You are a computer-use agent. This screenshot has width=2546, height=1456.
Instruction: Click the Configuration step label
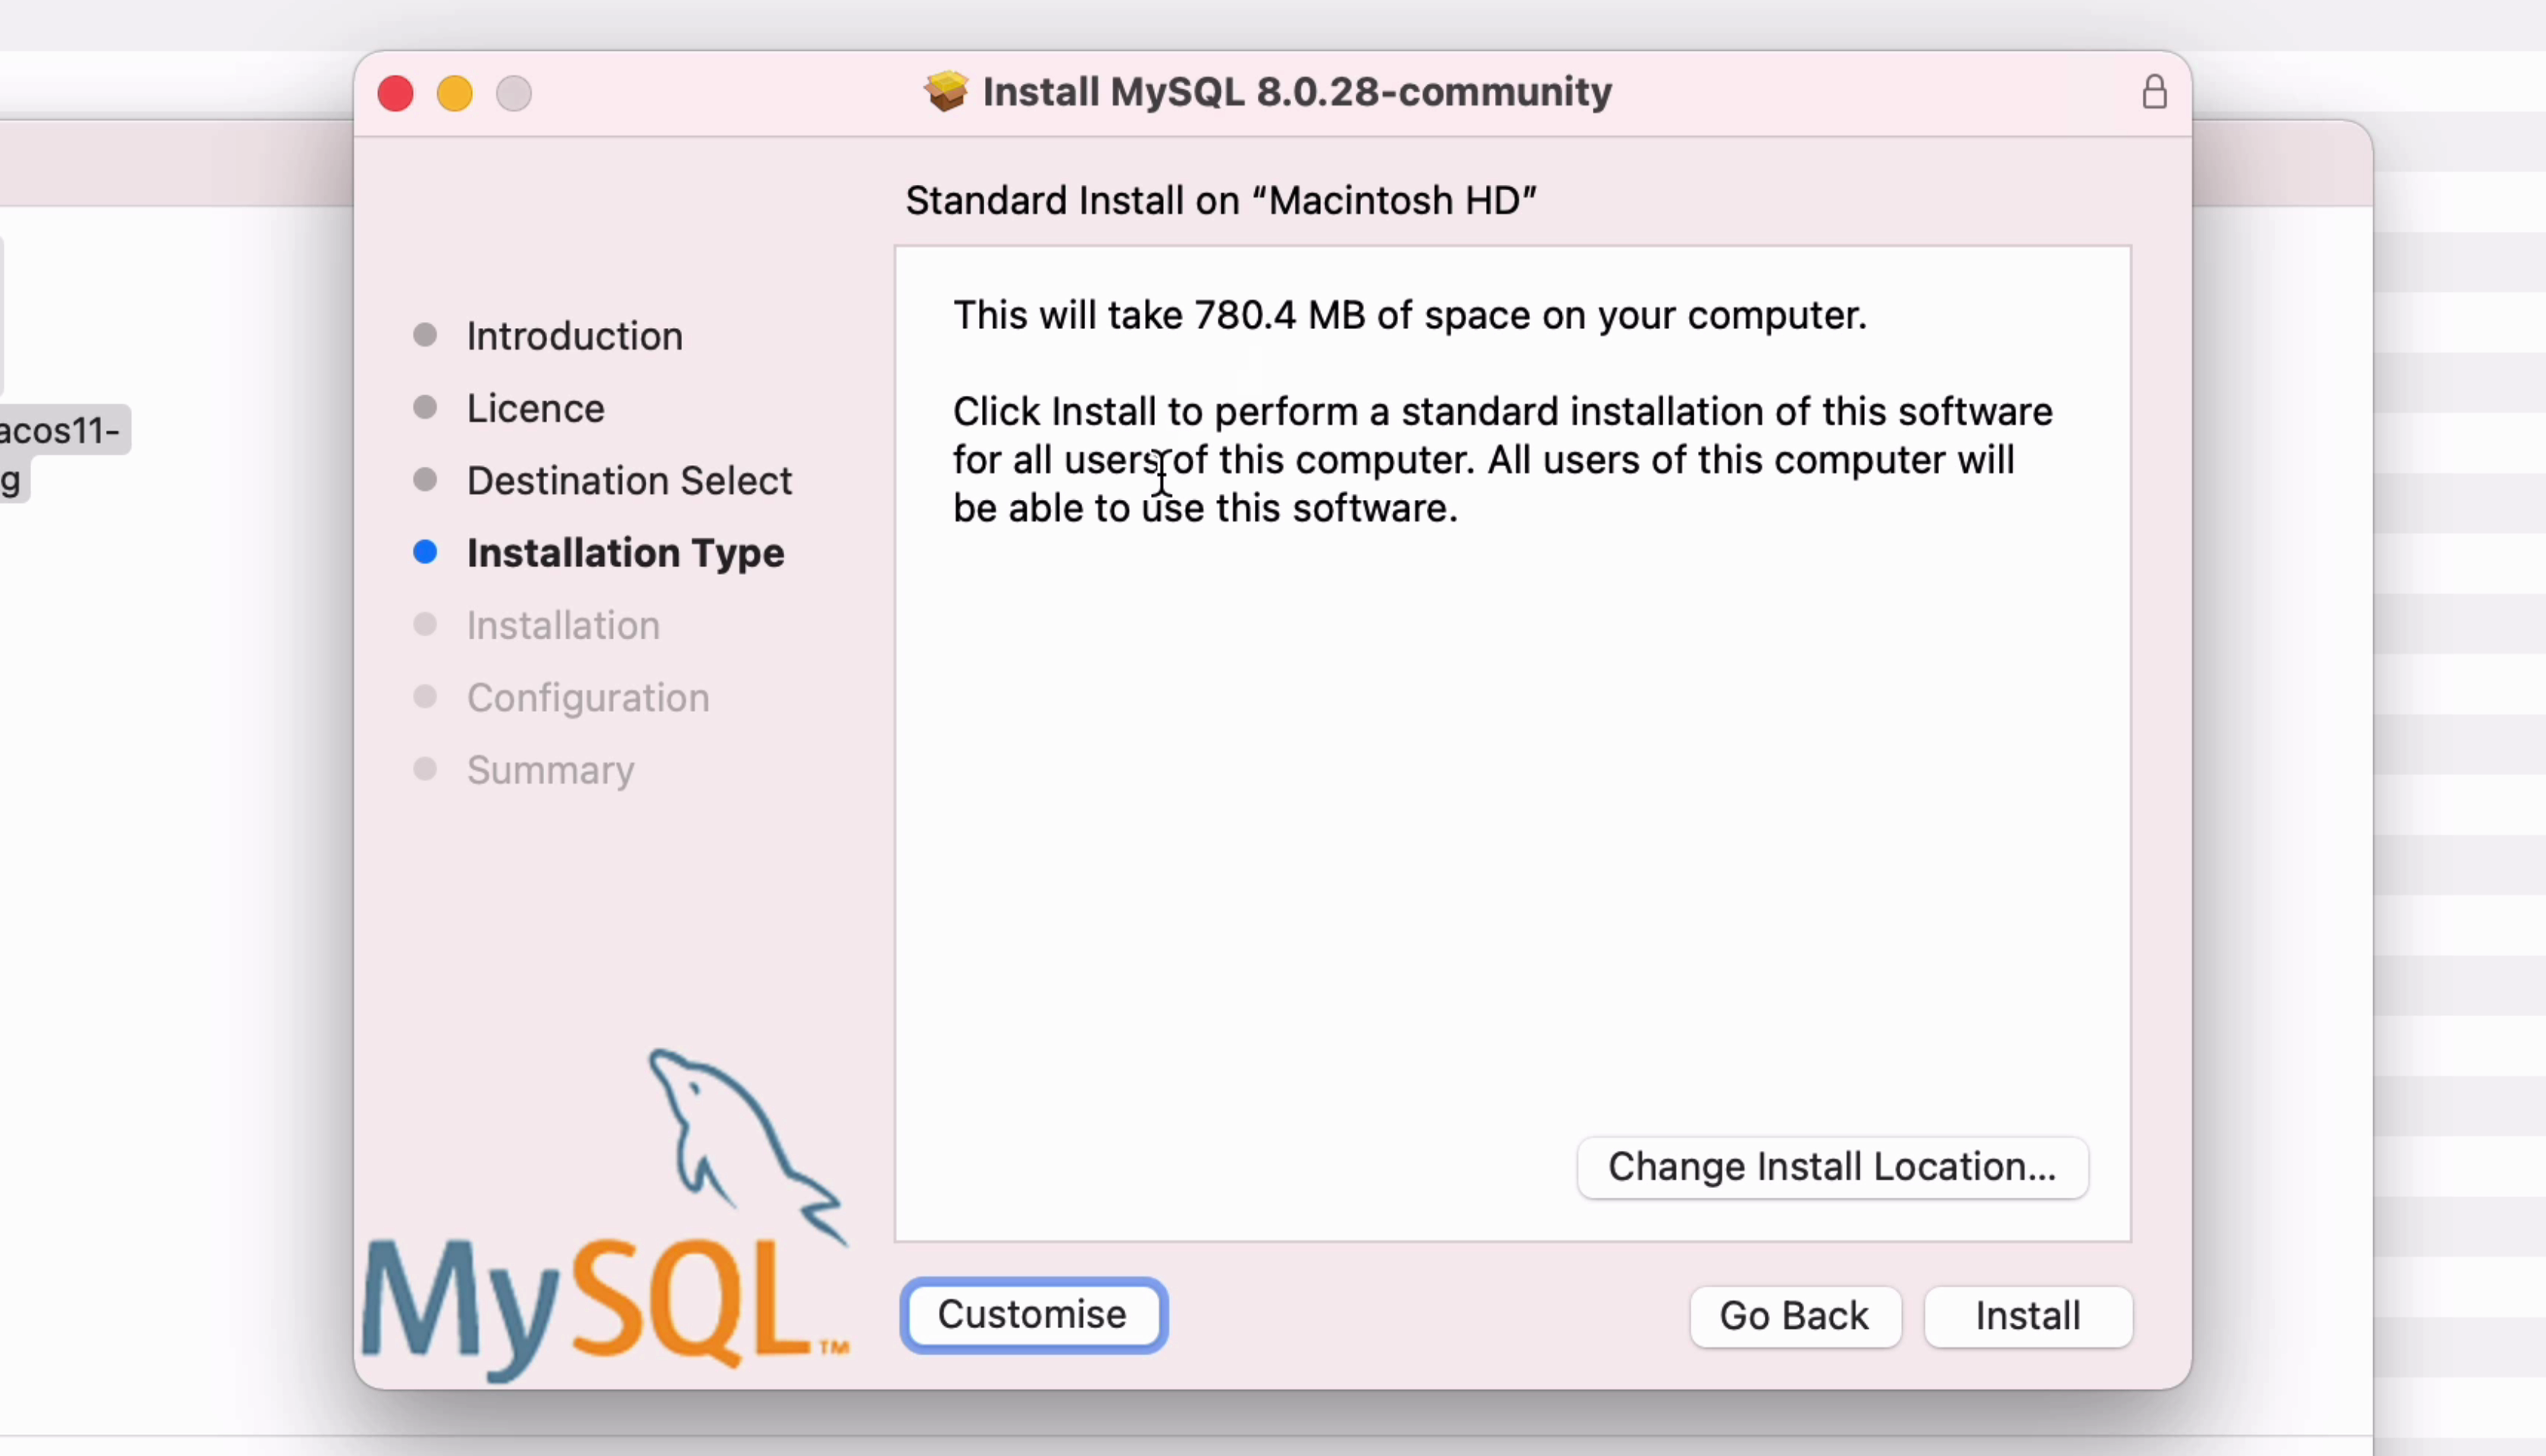(x=588, y=698)
